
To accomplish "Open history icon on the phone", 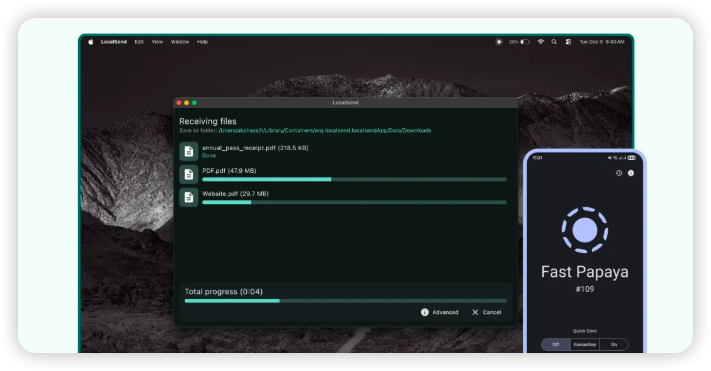I will click(x=618, y=173).
